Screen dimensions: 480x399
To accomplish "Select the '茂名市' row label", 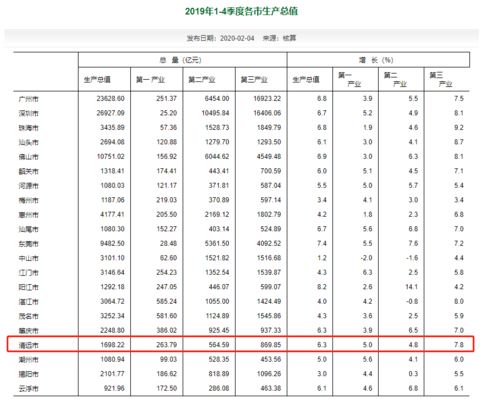I will (29, 316).
